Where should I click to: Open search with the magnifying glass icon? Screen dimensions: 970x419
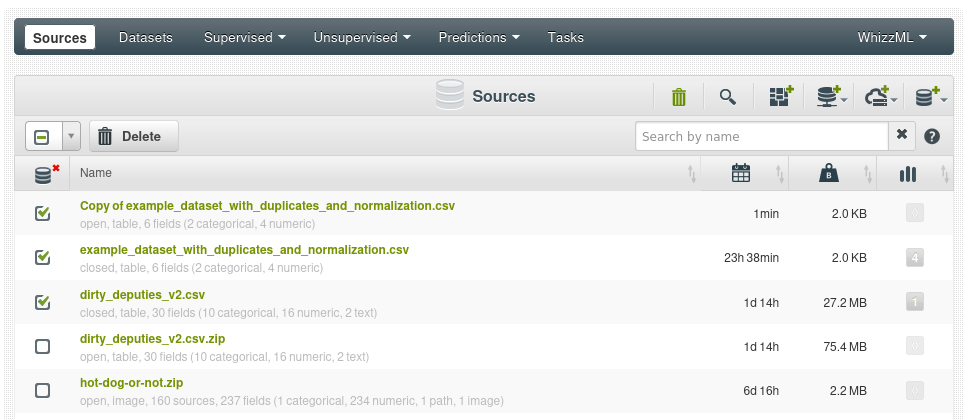click(728, 97)
